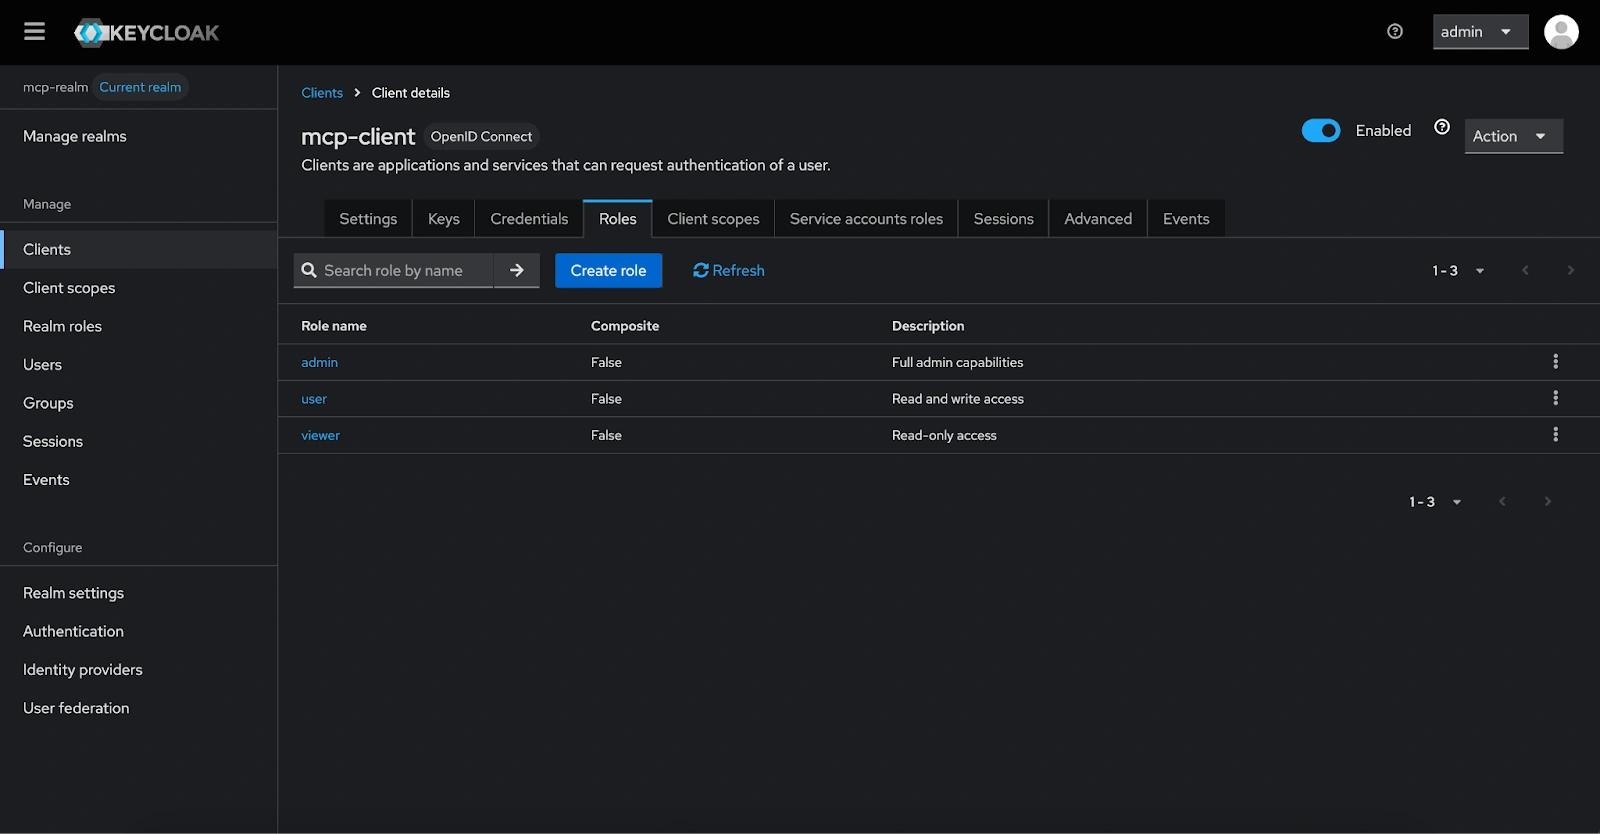Click the Current realm badge
The width and height of the screenshot is (1600, 834).
tap(140, 88)
